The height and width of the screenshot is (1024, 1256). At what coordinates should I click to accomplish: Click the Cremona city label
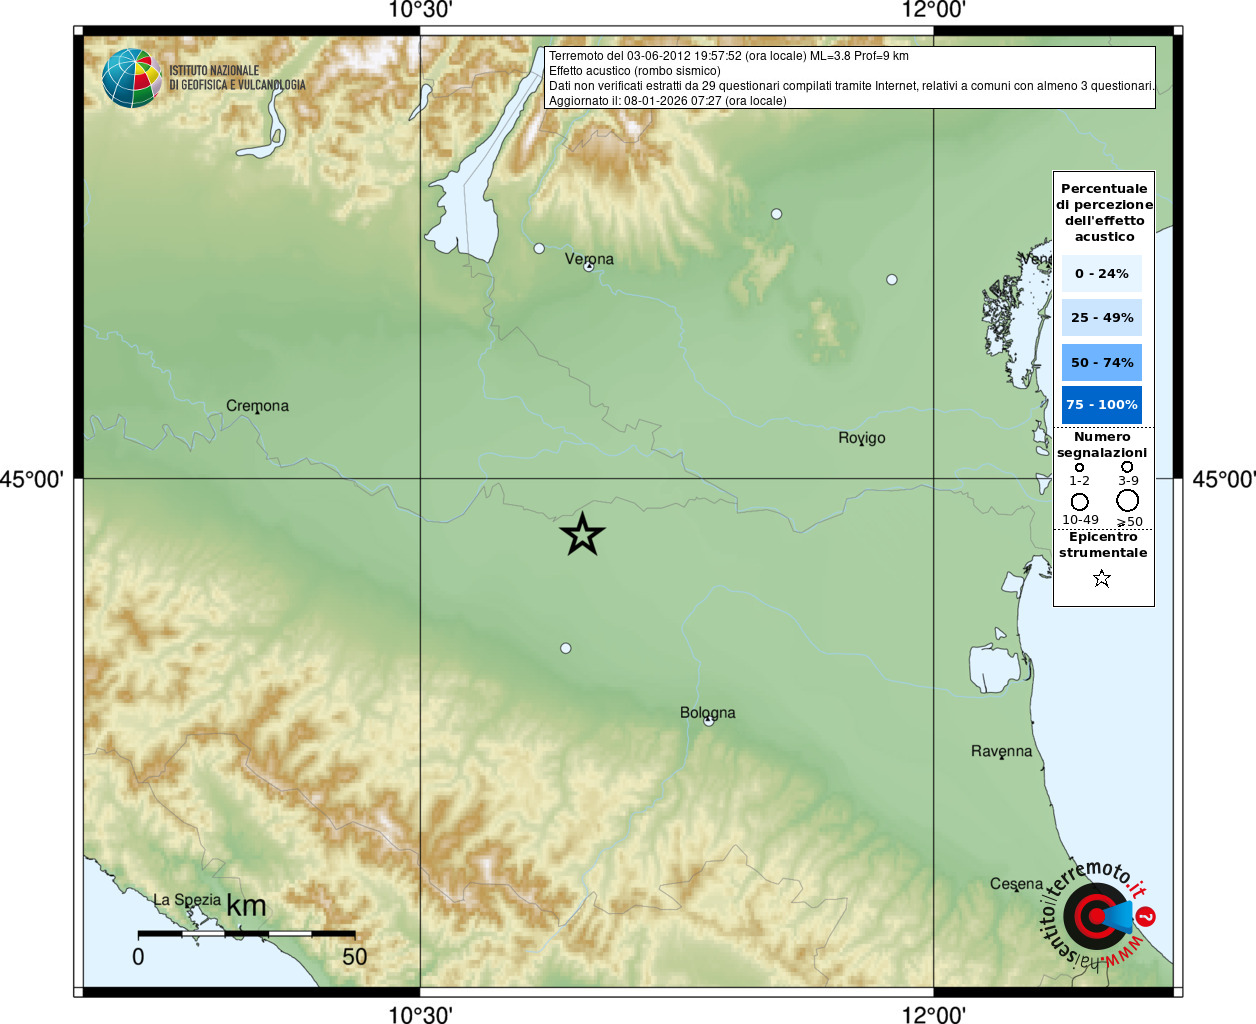pos(257,406)
